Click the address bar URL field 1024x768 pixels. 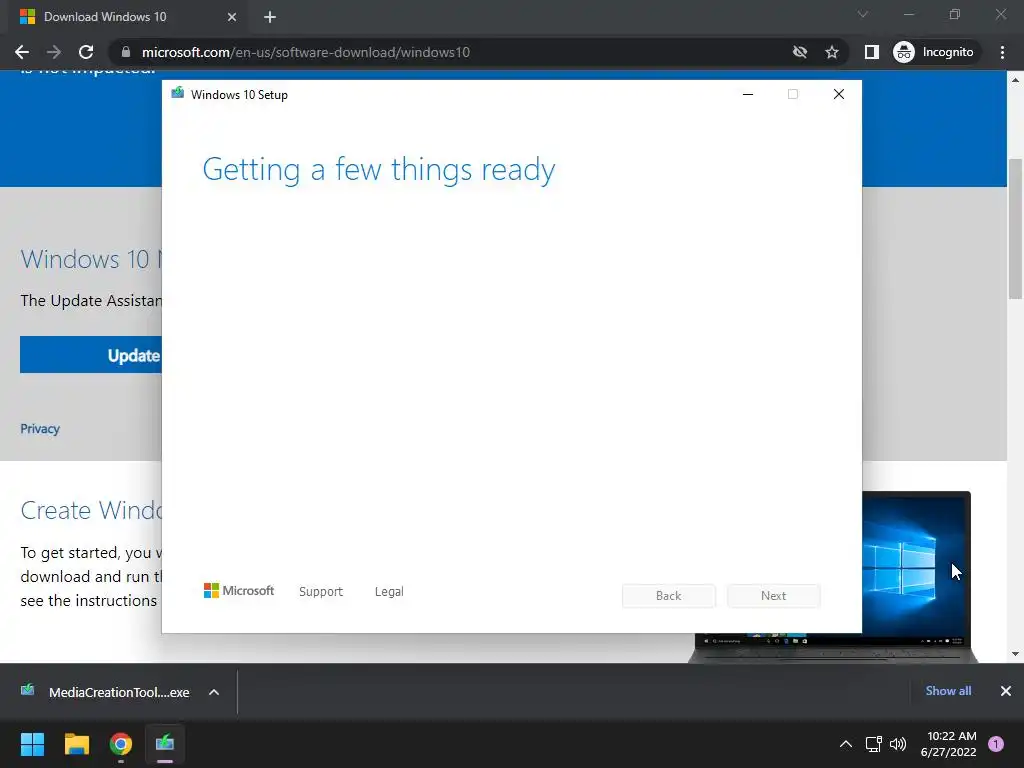[451, 52]
